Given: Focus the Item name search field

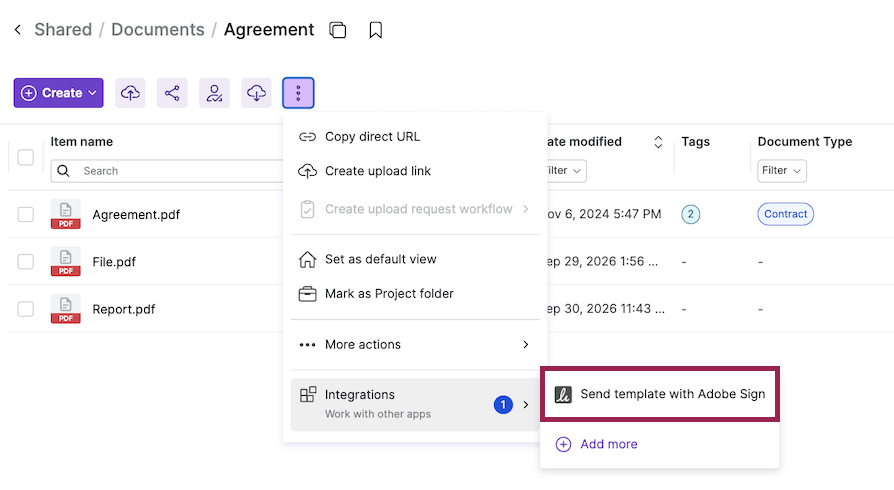Looking at the screenshot, I should [166, 171].
